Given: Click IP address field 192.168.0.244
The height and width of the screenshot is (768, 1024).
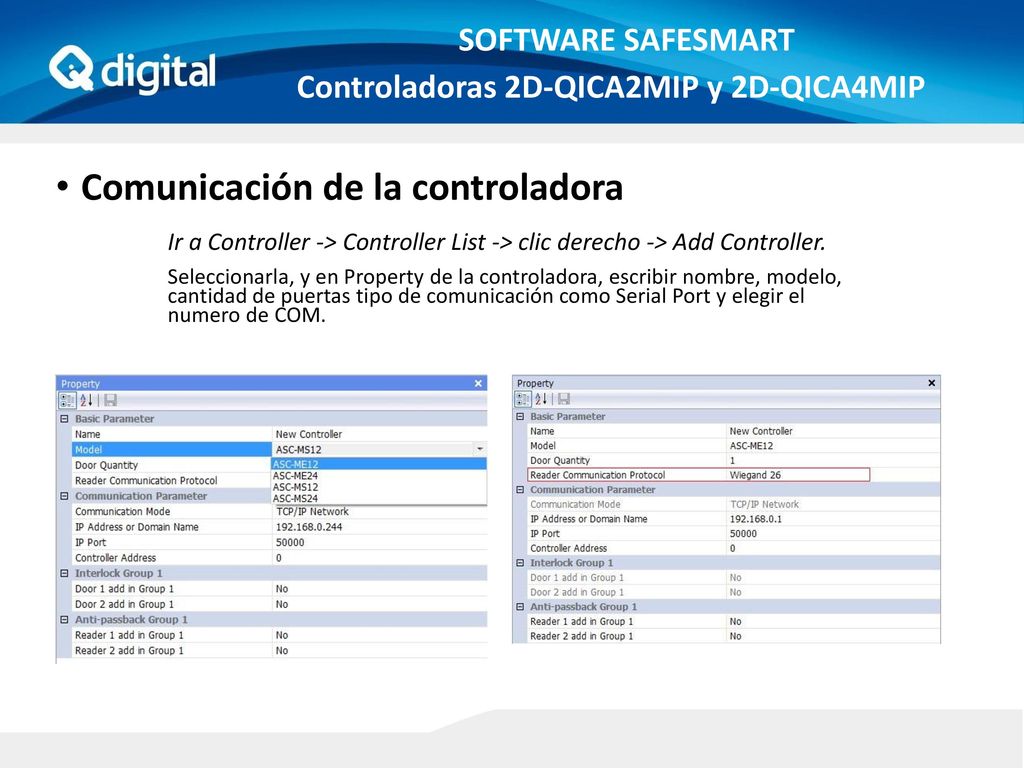Looking at the screenshot, I should tap(379, 527).
